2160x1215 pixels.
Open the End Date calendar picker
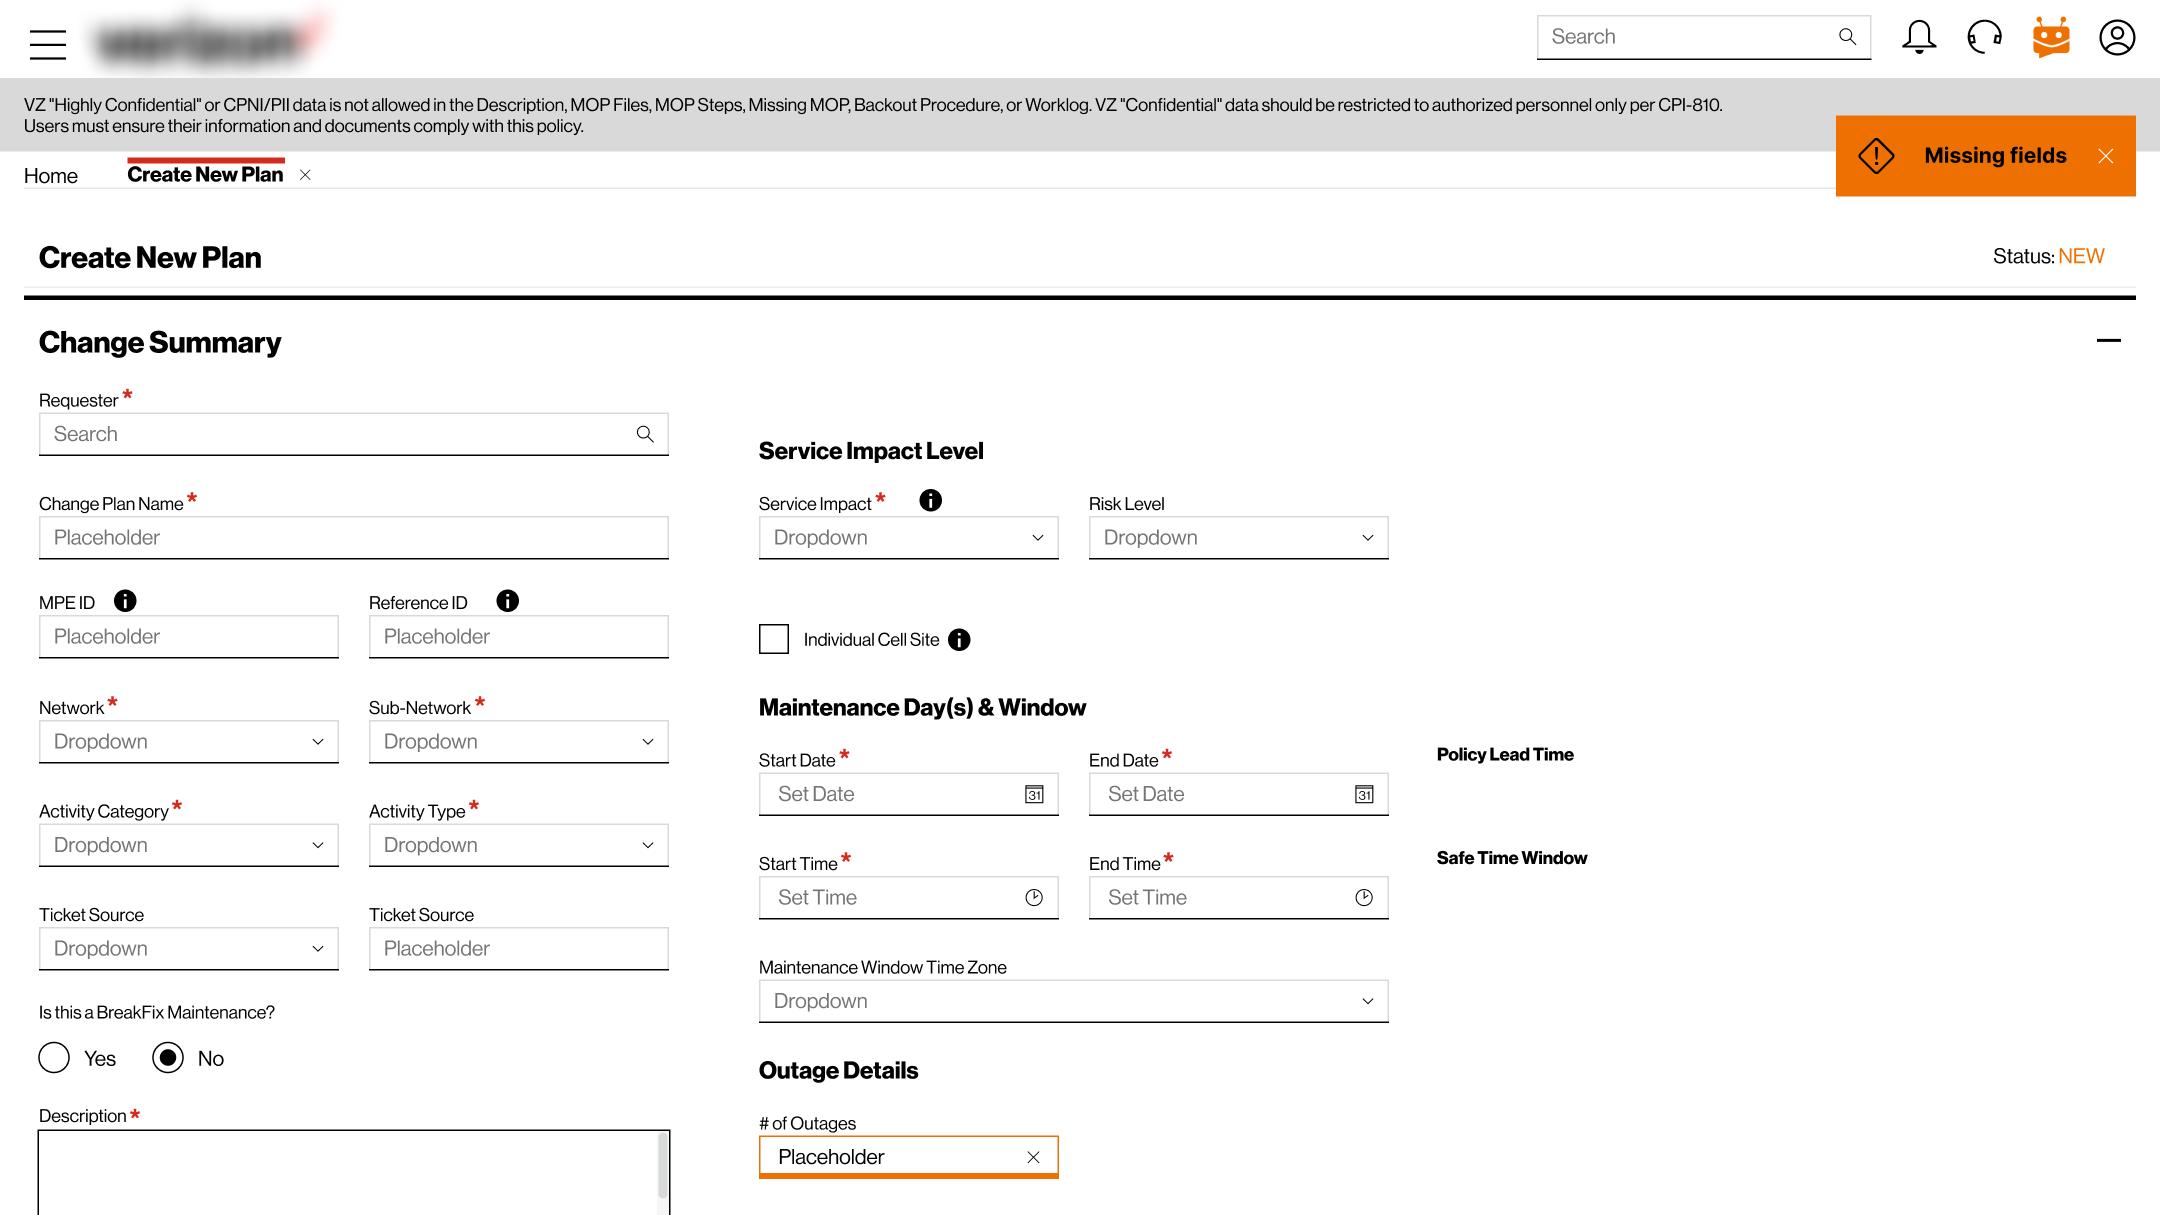pos(1364,794)
